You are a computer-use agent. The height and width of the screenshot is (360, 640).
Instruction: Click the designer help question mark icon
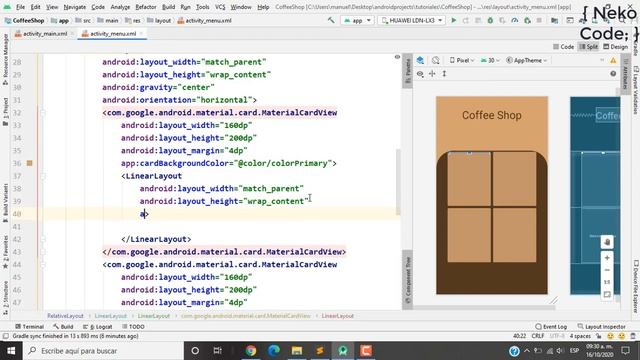click(x=613, y=74)
